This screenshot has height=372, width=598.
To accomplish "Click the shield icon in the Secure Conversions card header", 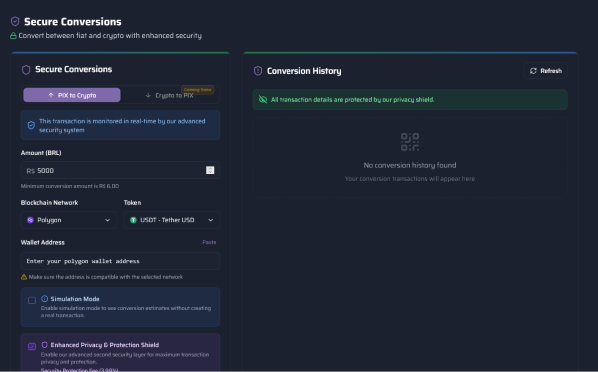I will coord(26,69).
